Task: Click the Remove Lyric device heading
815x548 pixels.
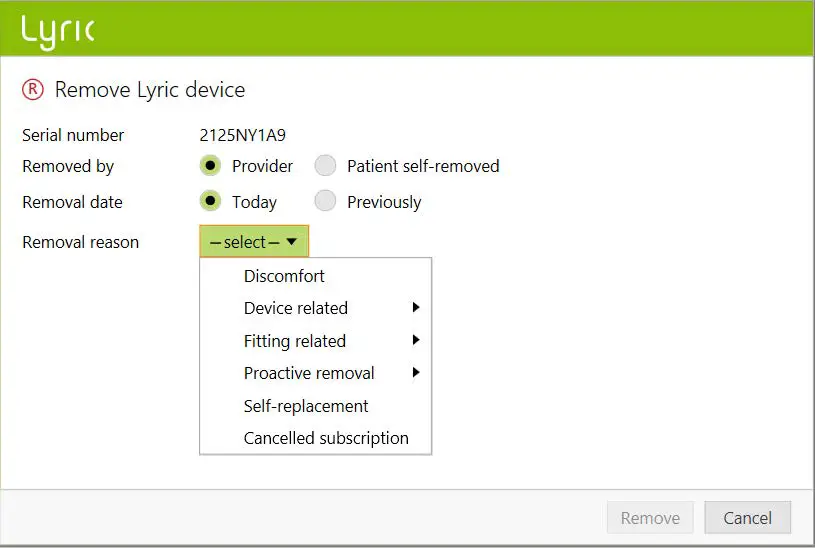Action: pos(150,90)
